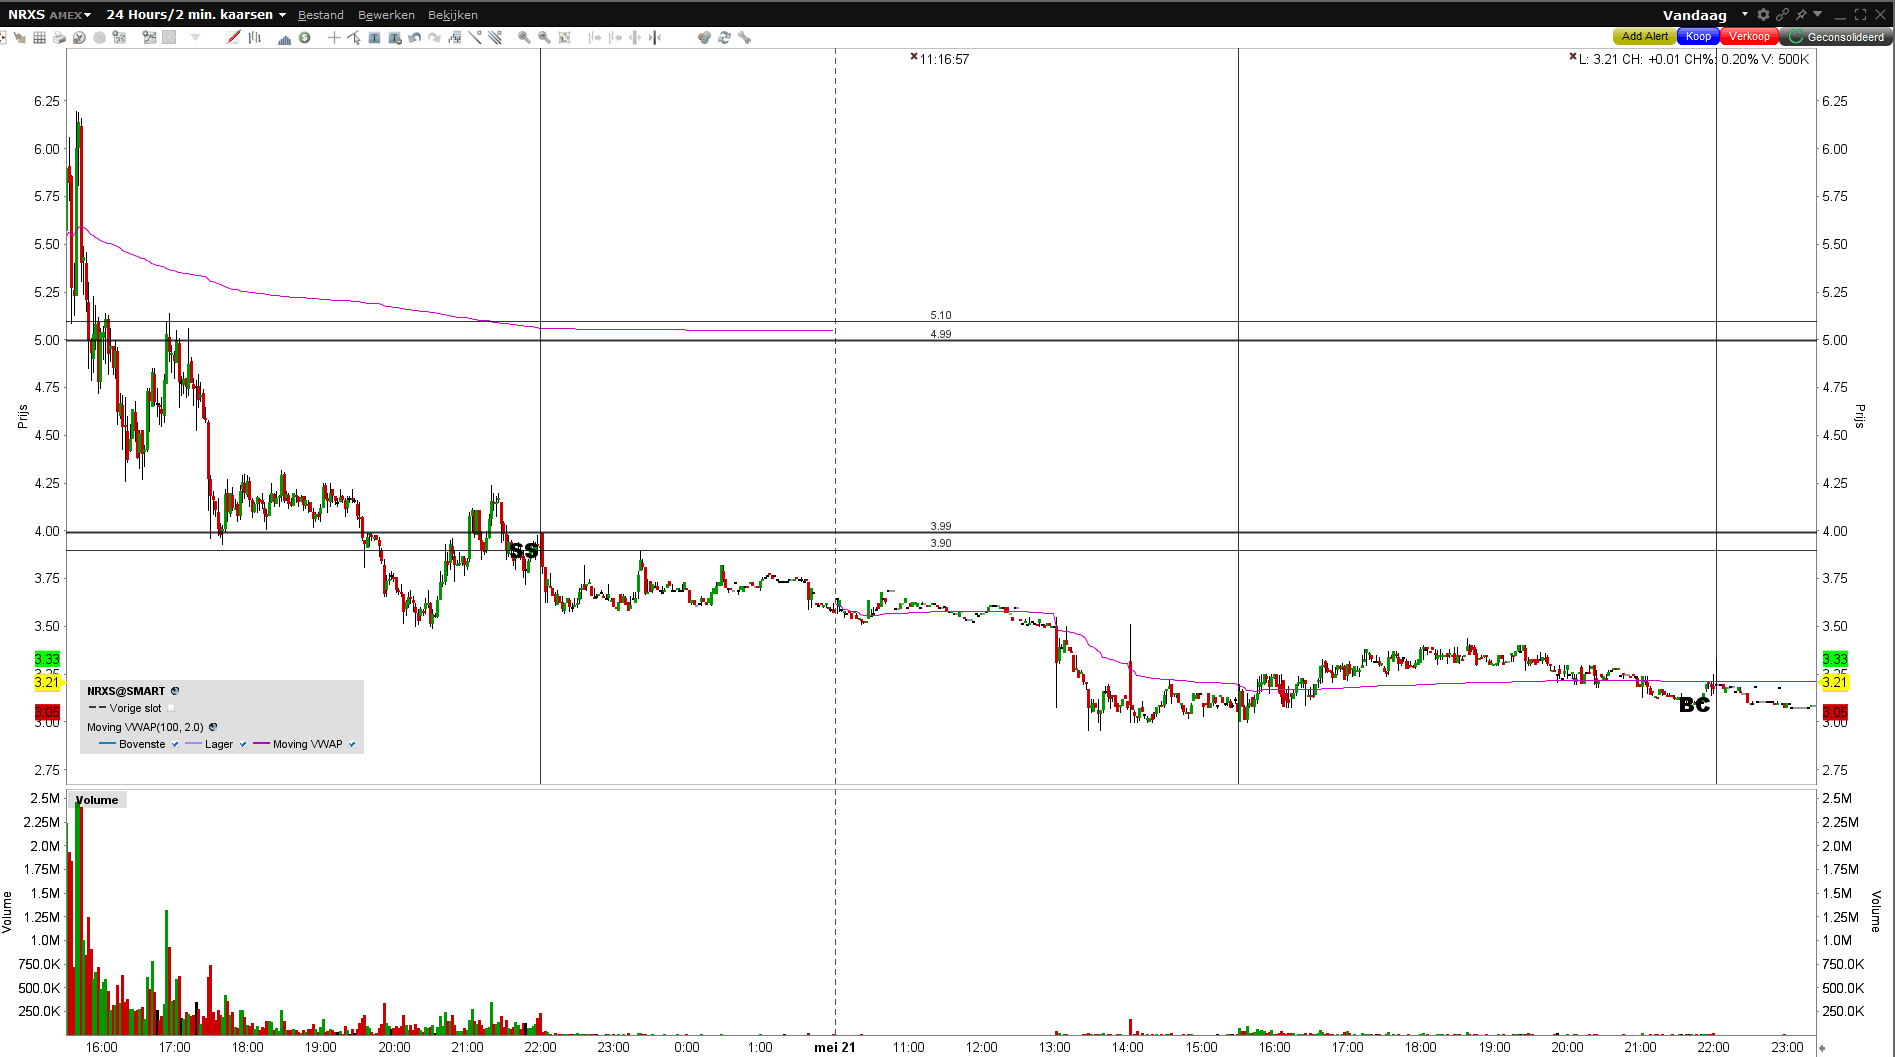Uncheck the Bovenste band checkbox
The image size is (1895, 1057).
[175, 744]
